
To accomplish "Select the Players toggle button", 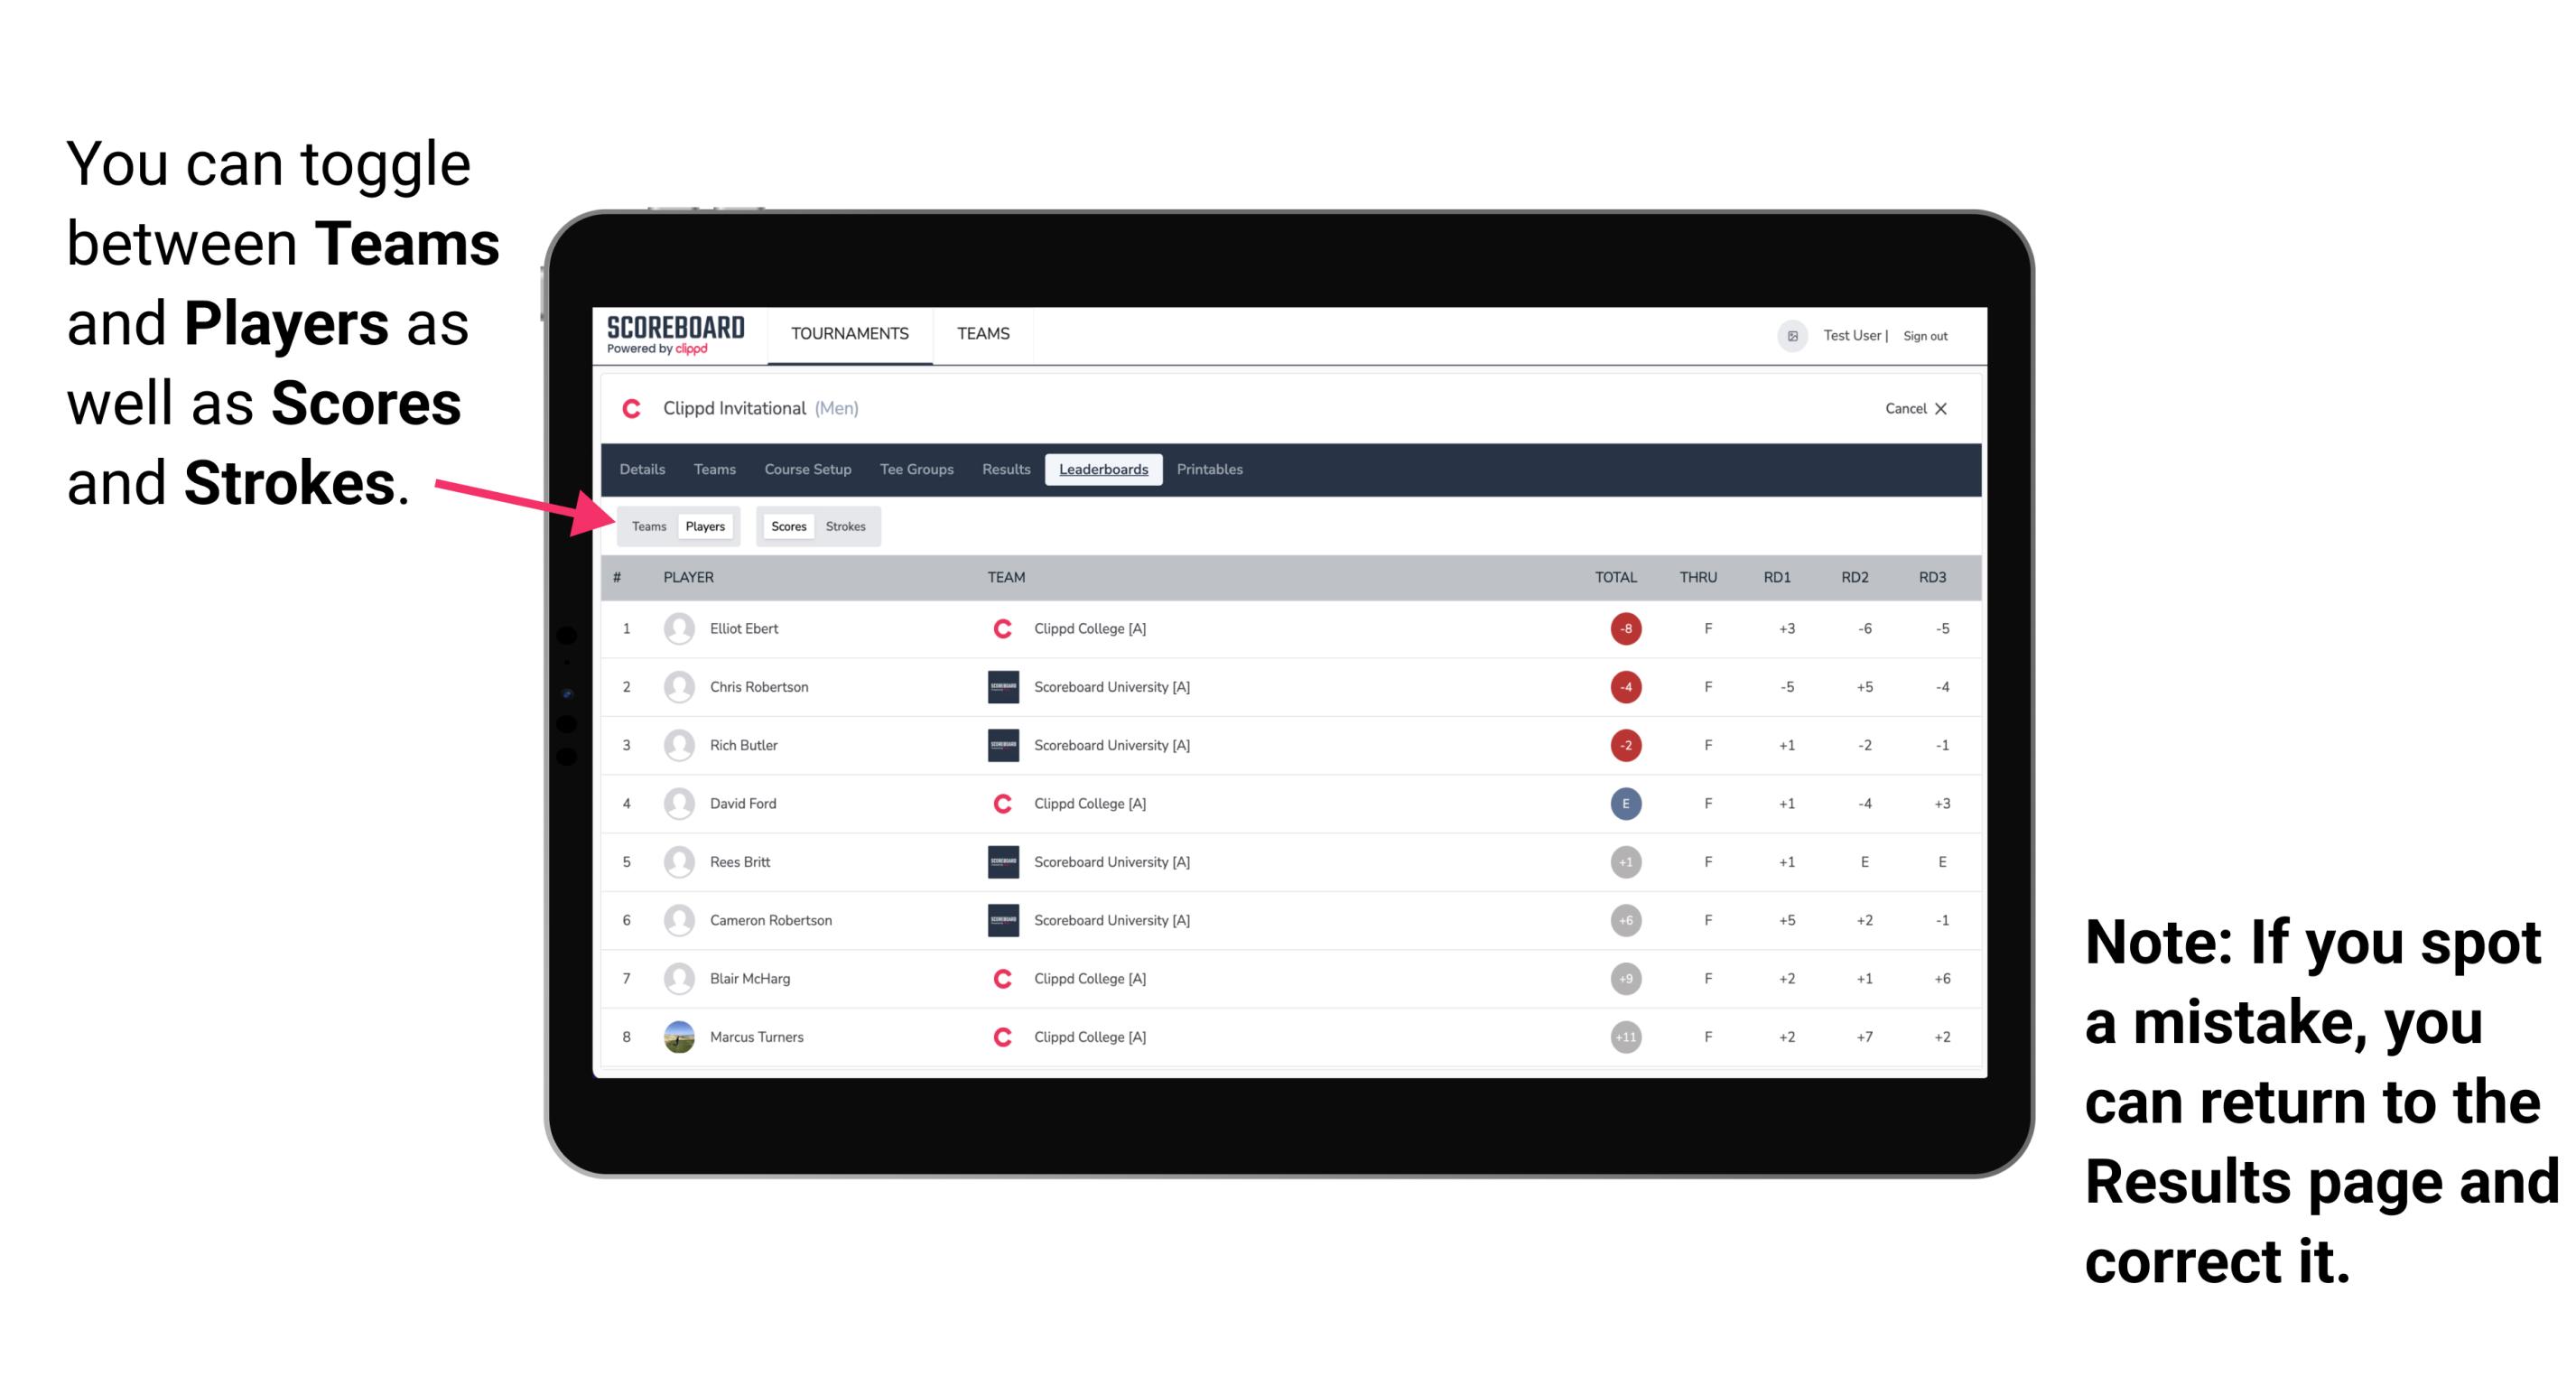I will tap(702, 526).
